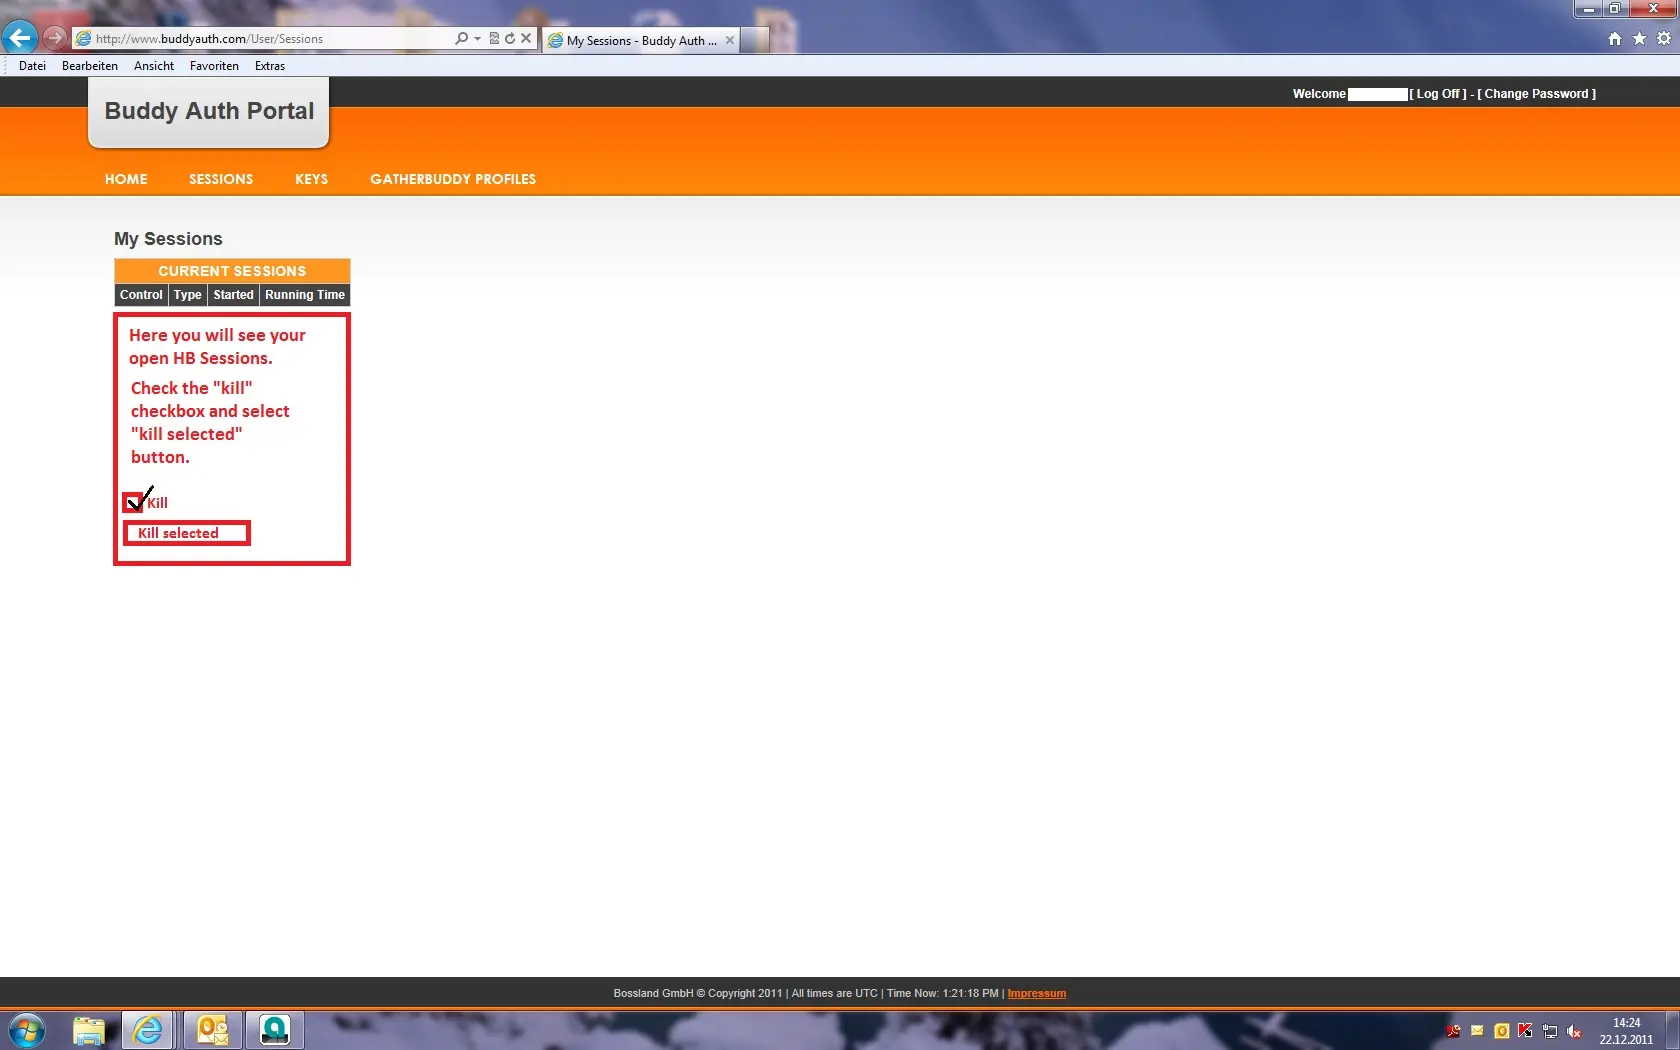Viewport: 1680px width, 1050px height.
Task: Open the browser home page icon
Action: pyautogui.click(x=1614, y=39)
